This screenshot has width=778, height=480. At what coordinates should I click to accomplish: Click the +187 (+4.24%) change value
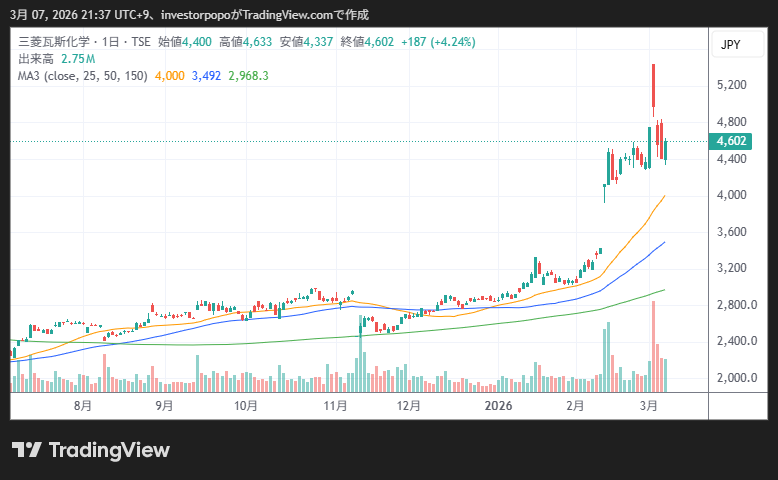[438, 42]
